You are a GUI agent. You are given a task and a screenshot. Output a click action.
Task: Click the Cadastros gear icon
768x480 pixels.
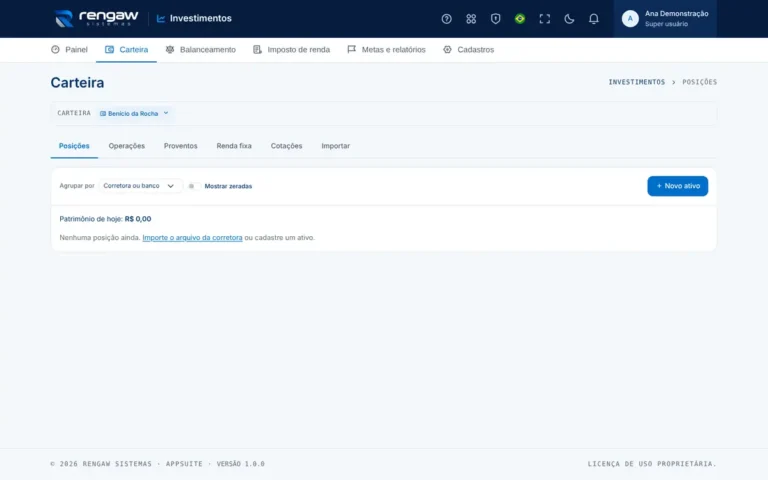coord(447,49)
